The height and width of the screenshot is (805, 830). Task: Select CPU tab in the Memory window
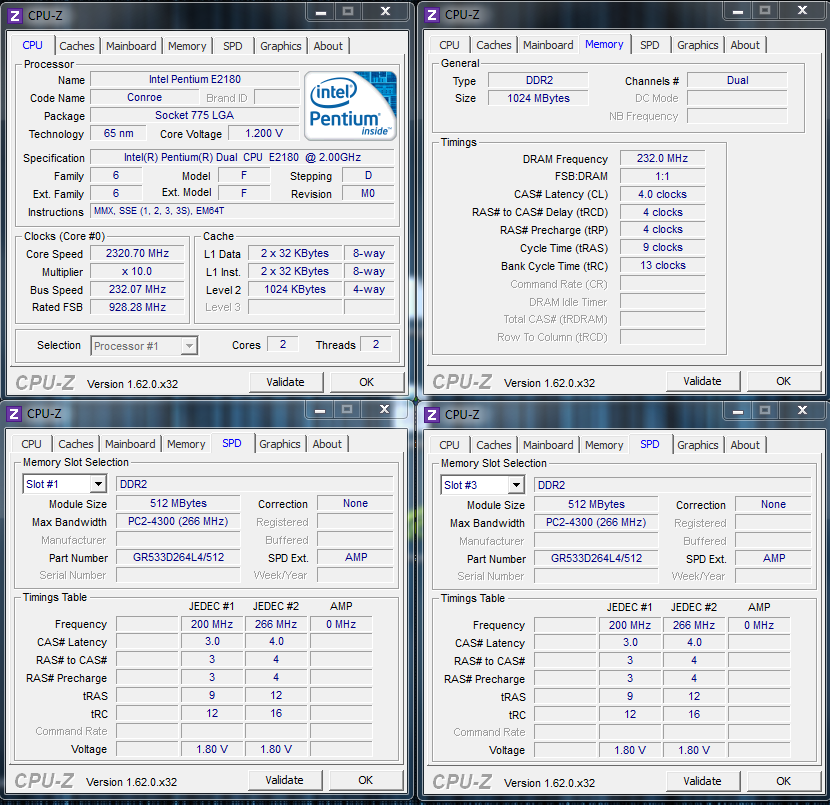[449, 45]
